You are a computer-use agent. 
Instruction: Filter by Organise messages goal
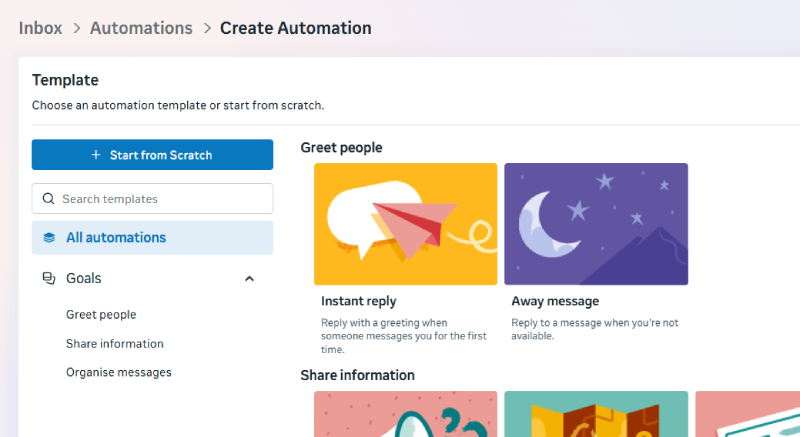[x=118, y=372]
